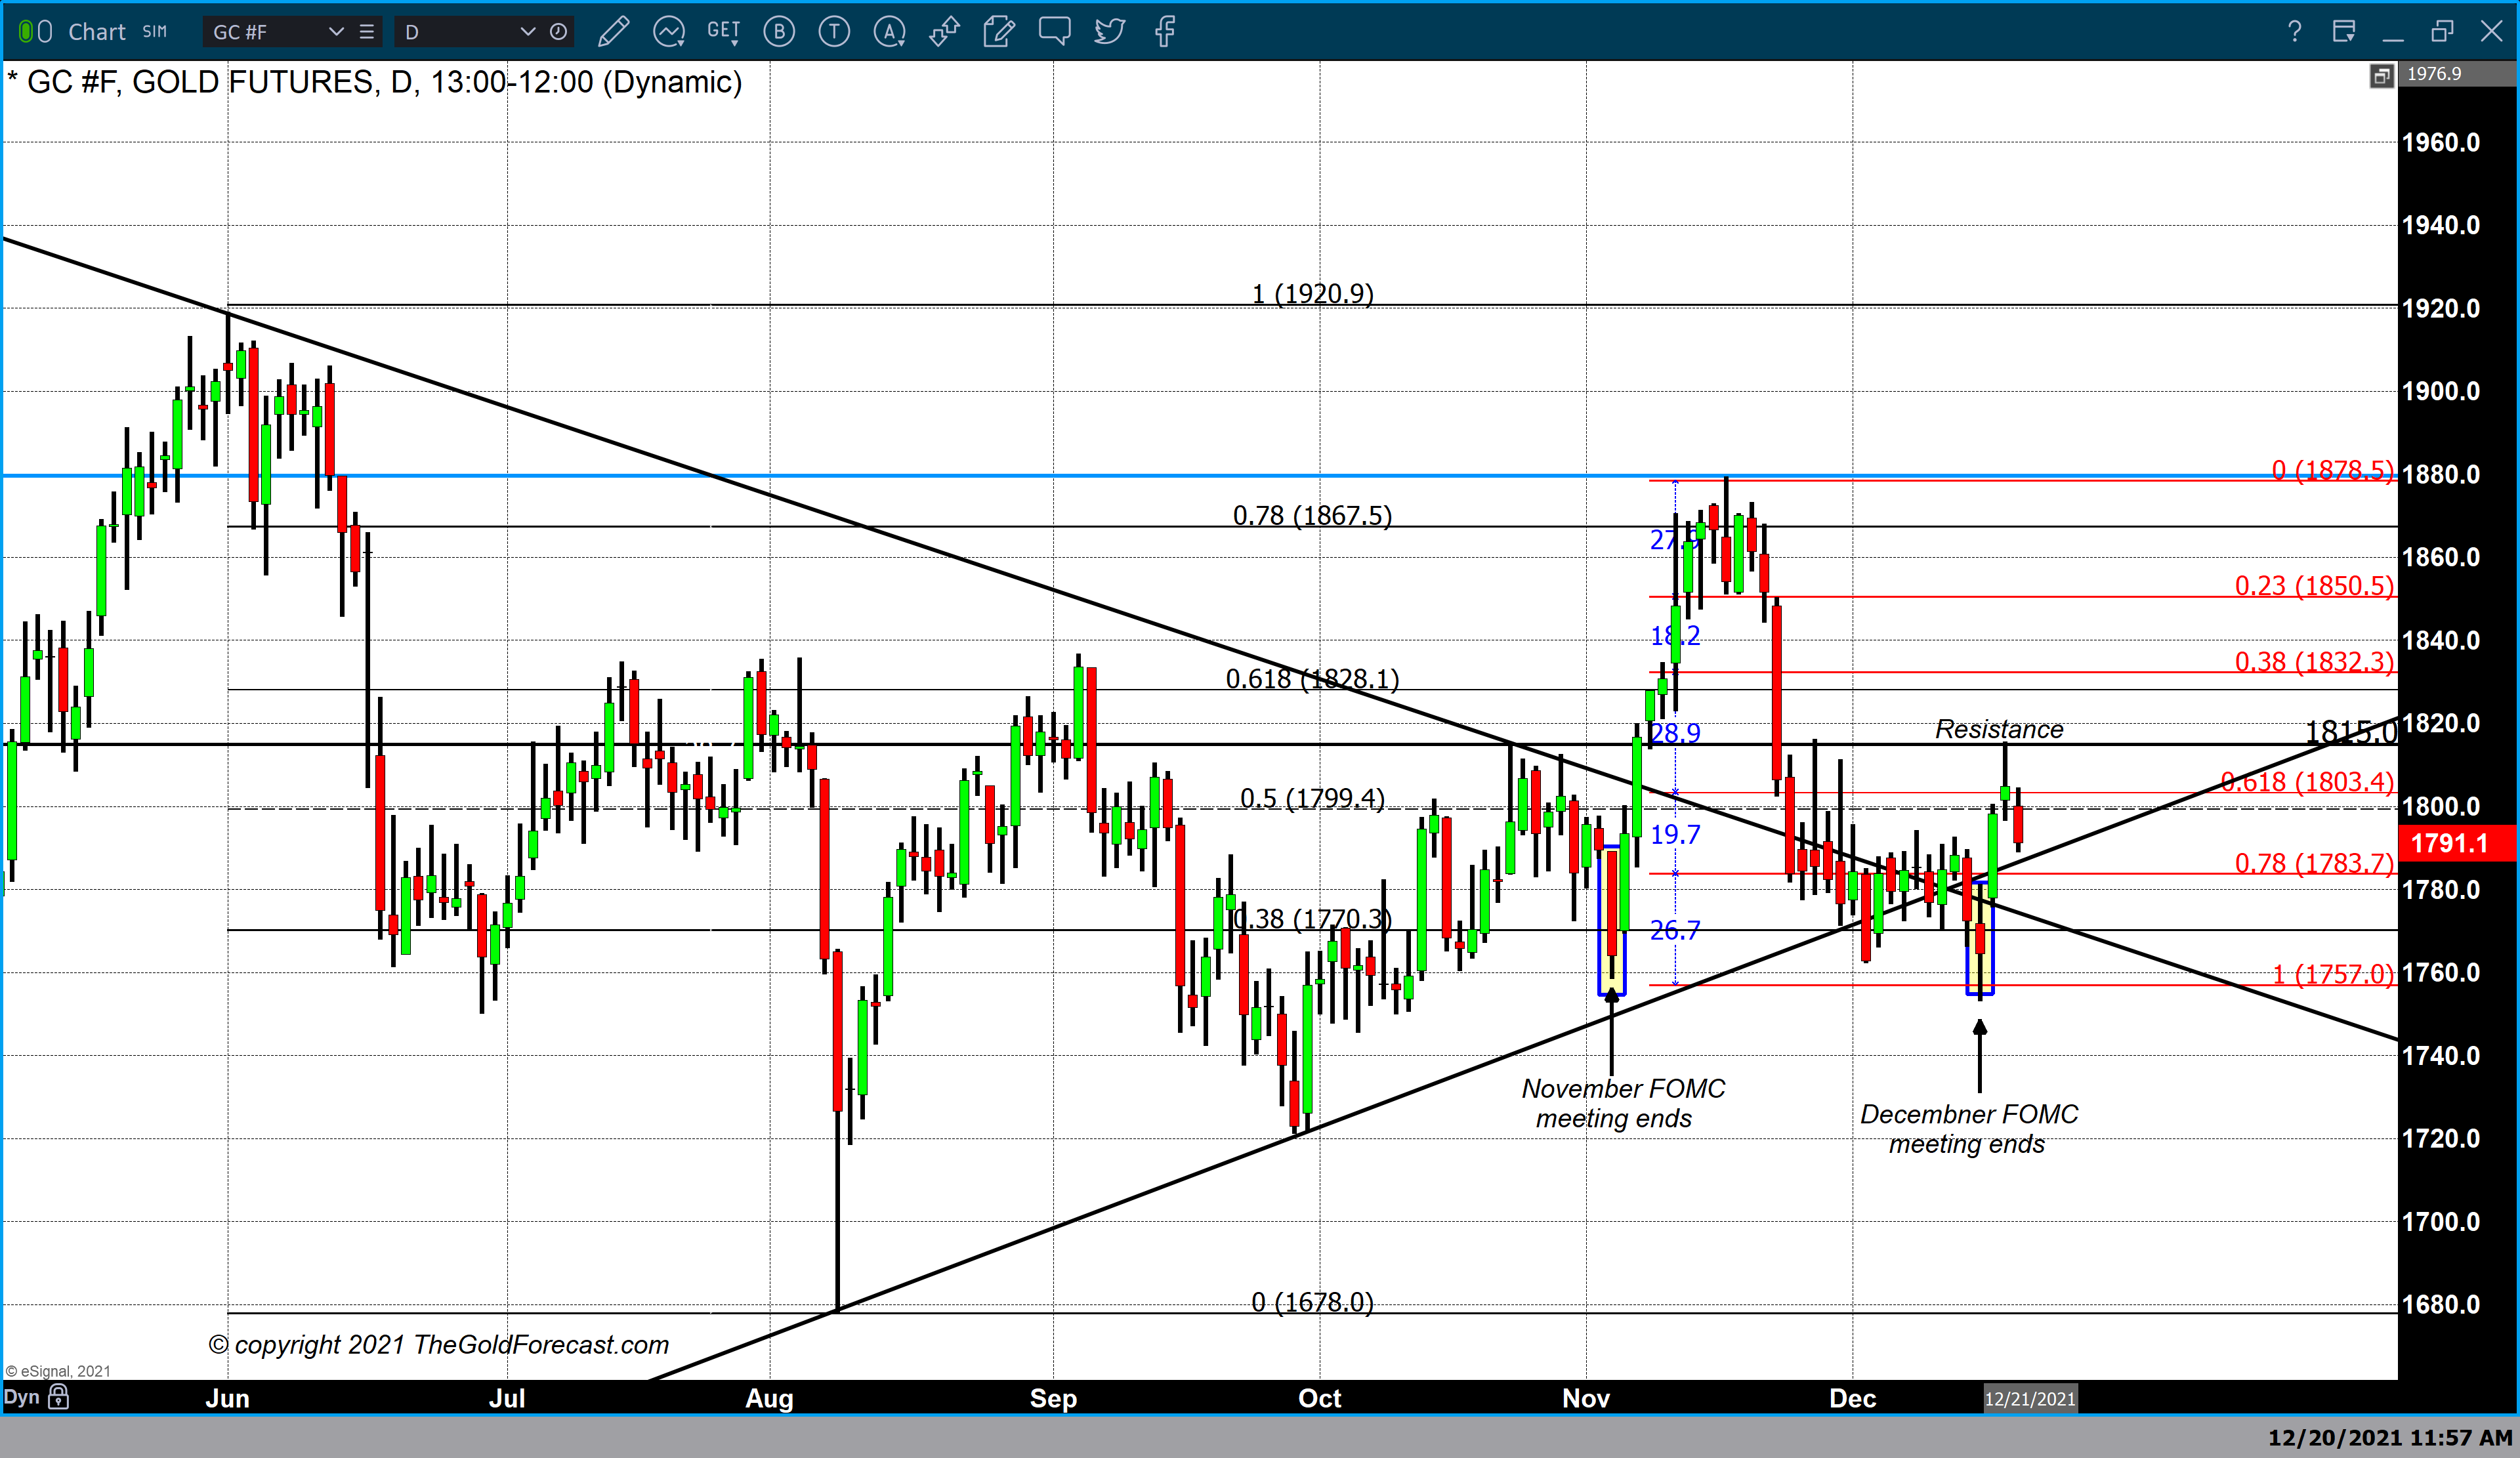Image resolution: width=2520 pixels, height=1458 pixels.
Task: Open the page layout menu icon
Action: pos(2343,32)
